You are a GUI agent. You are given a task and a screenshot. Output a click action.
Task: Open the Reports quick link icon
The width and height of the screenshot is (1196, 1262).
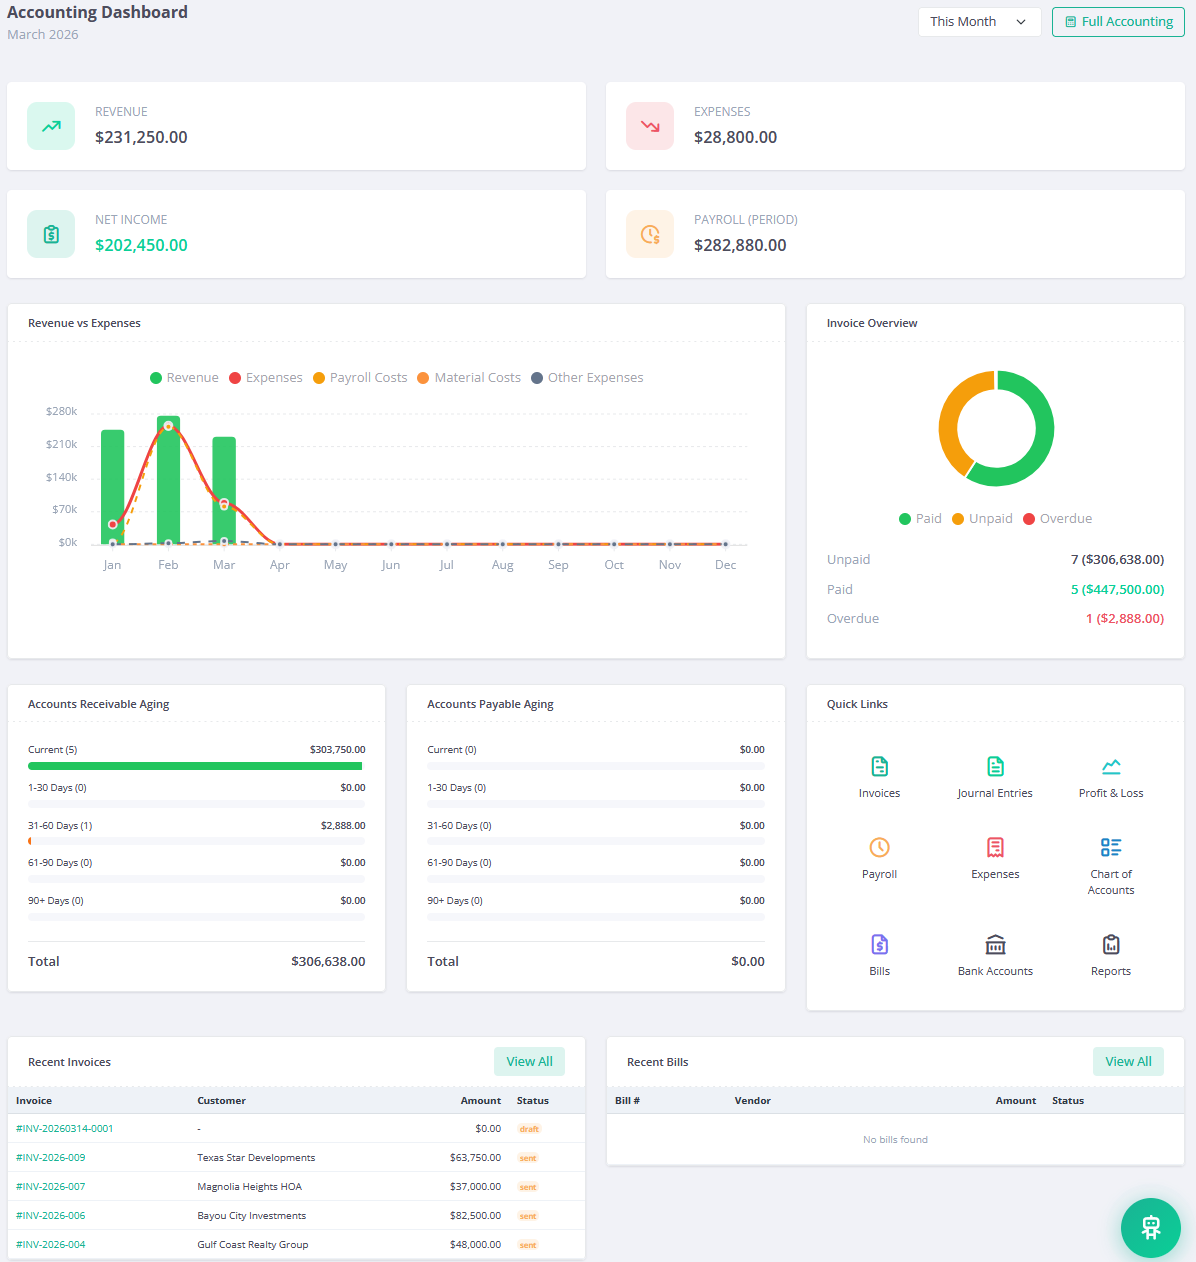[x=1111, y=953]
